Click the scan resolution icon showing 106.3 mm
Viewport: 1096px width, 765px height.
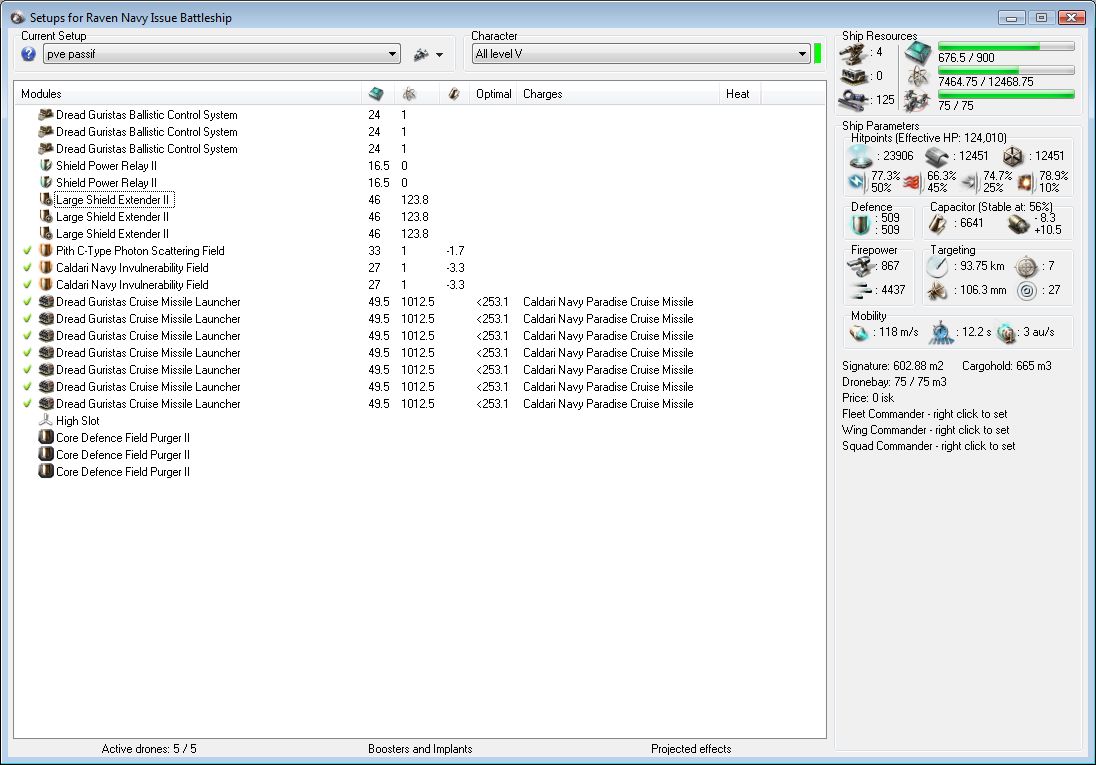tap(937, 290)
